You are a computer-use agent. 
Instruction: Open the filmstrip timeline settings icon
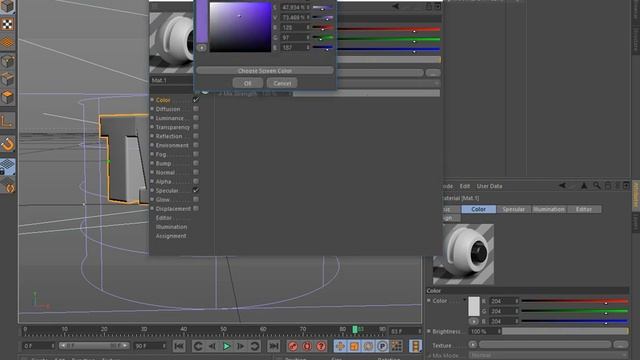tap(416, 346)
